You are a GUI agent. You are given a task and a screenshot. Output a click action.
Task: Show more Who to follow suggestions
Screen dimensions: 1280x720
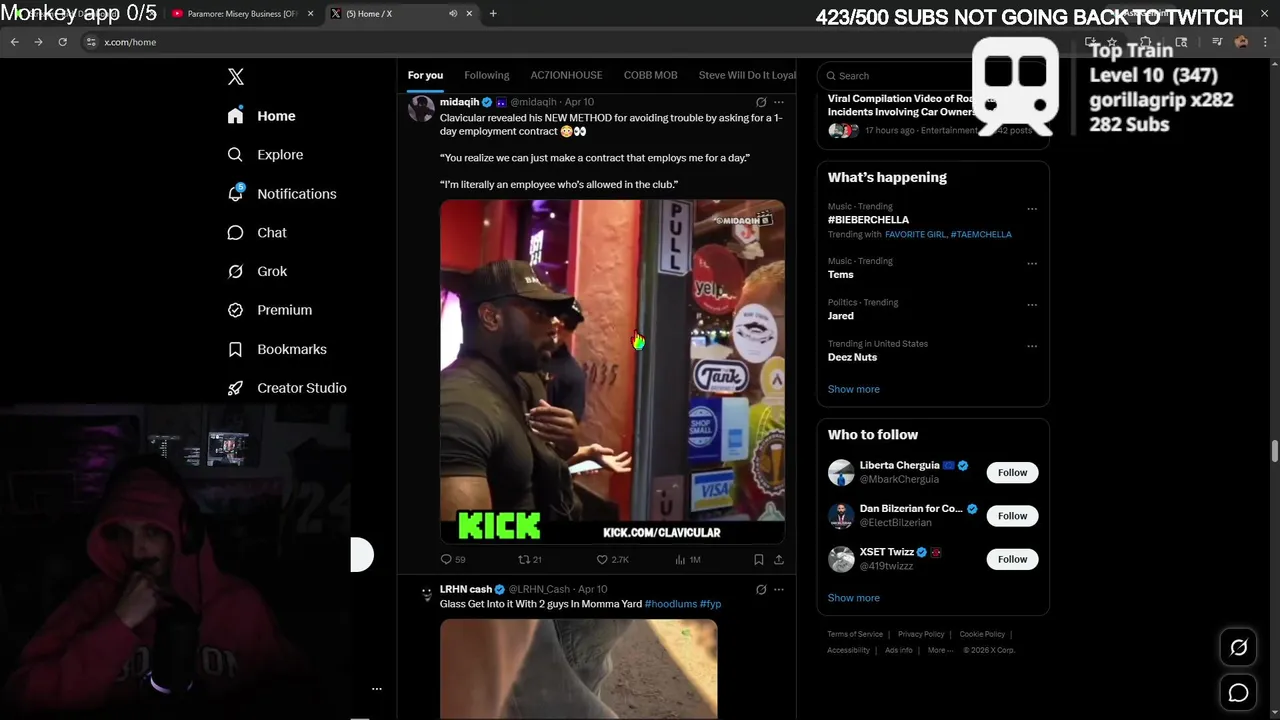[854, 598]
